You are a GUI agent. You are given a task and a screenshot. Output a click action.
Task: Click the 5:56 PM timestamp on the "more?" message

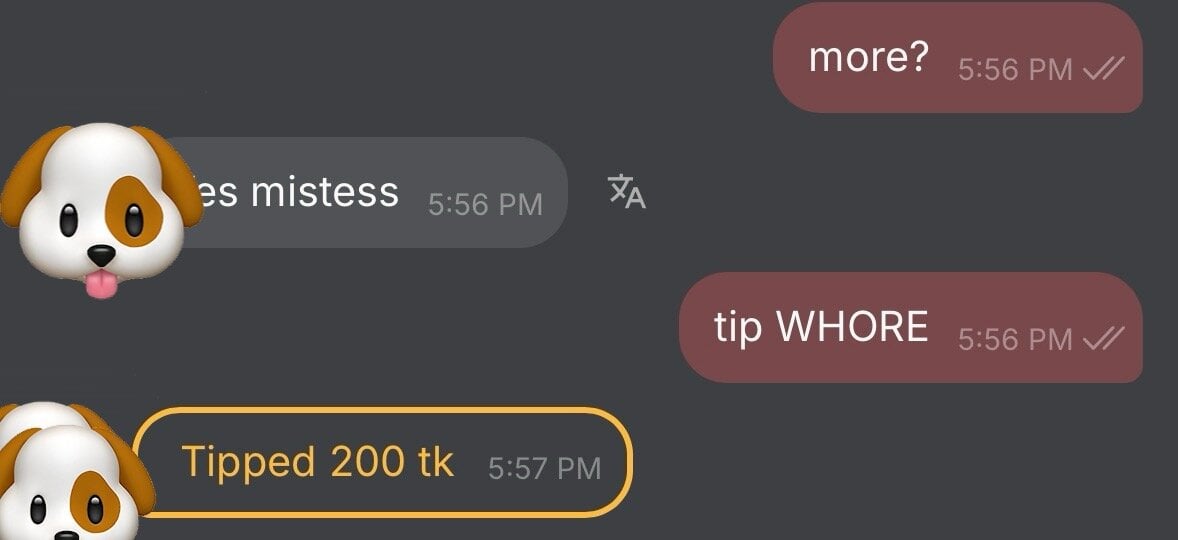(x=1015, y=70)
